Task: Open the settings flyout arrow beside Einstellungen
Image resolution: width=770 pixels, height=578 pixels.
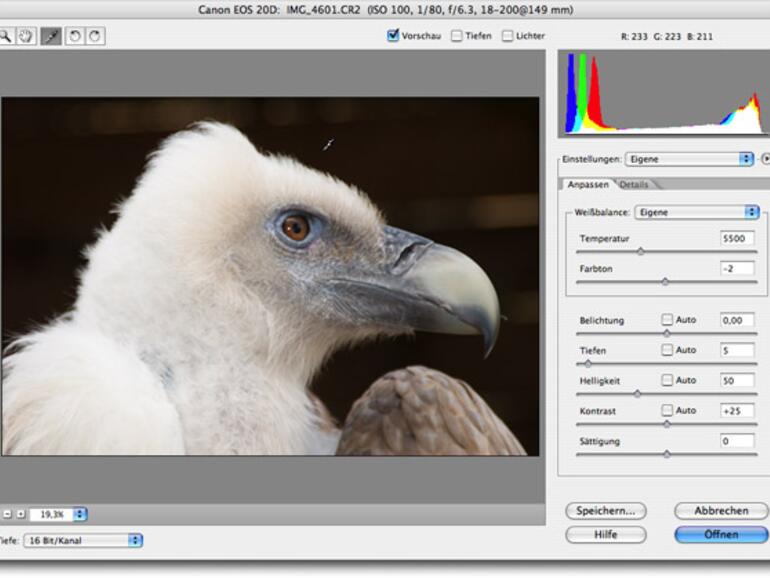Action: coord(765,159)
